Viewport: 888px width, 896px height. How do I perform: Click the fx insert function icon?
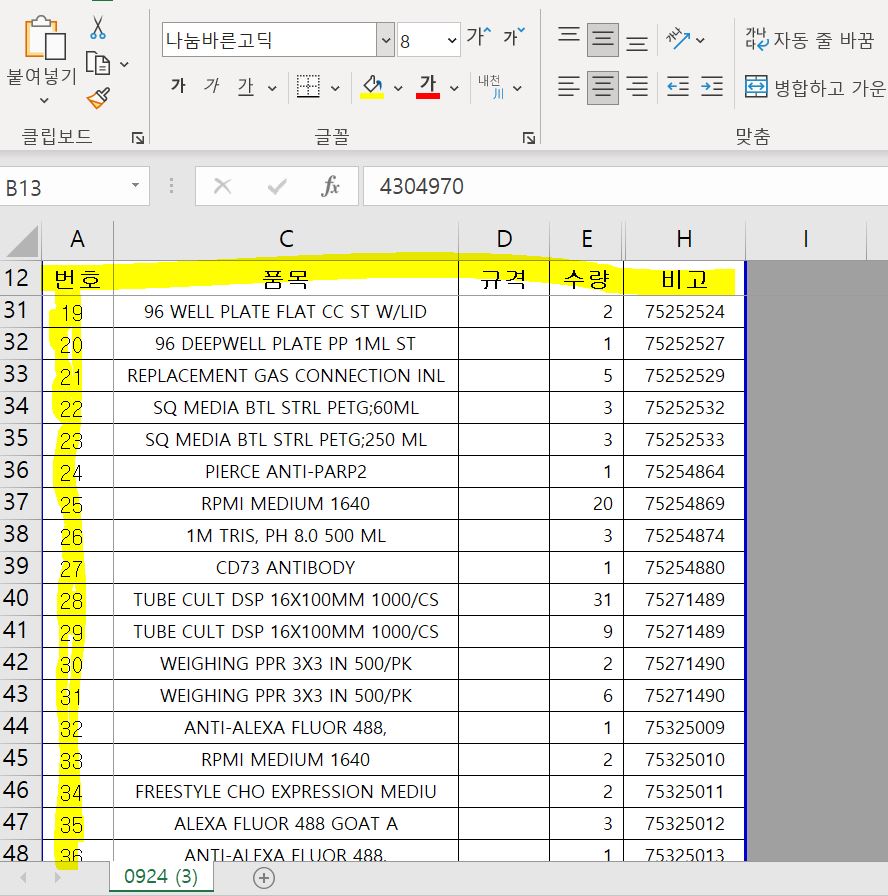[330, 186]
